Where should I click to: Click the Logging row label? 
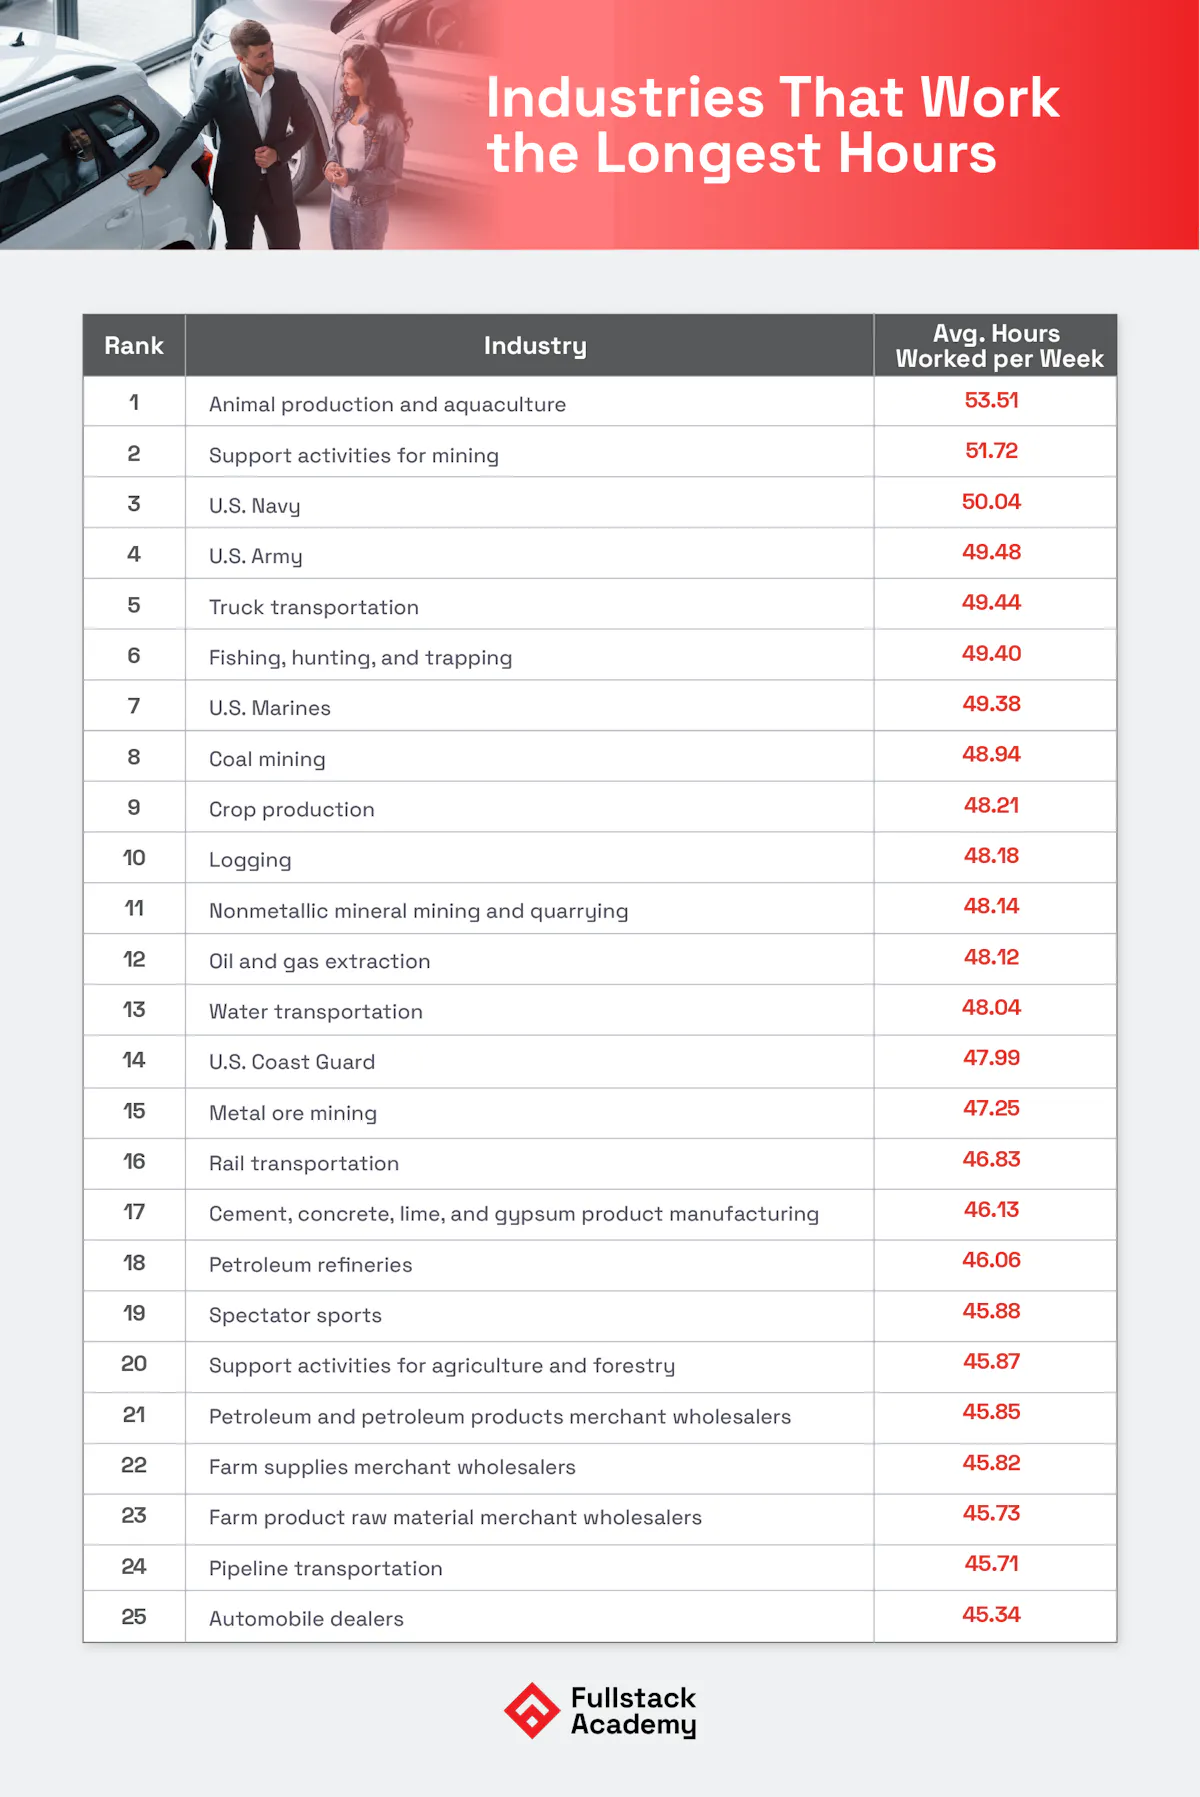pyautogui.click(x=250, y=860)
